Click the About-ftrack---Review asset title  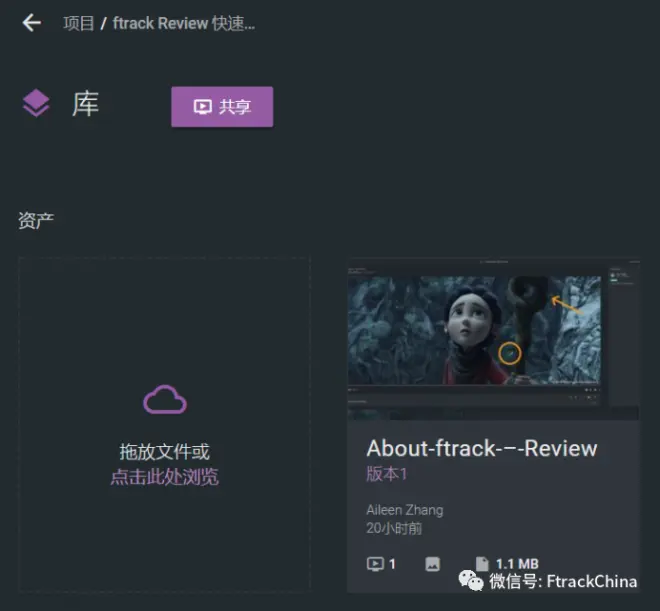482,448
